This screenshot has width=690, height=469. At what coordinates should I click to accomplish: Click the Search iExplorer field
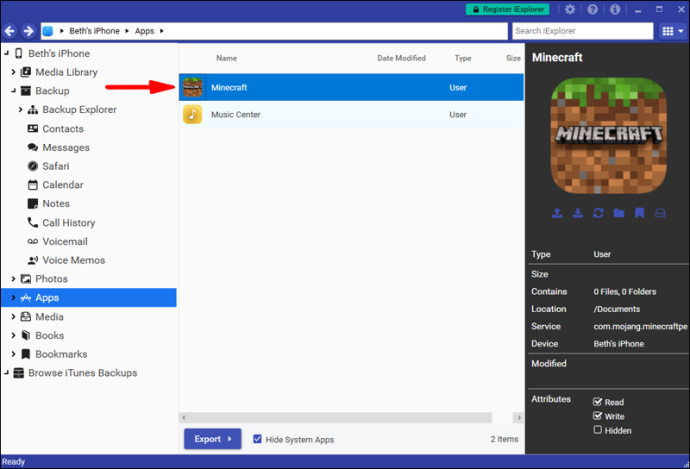pos(582,31)
